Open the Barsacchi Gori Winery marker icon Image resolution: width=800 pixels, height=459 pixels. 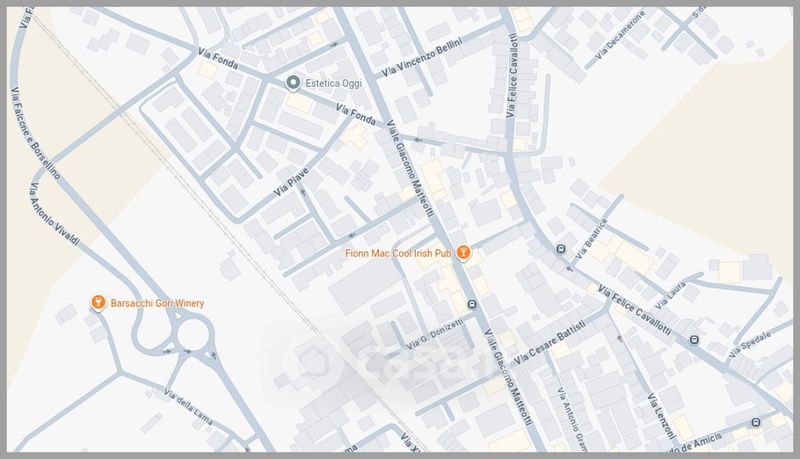(98, 302)
